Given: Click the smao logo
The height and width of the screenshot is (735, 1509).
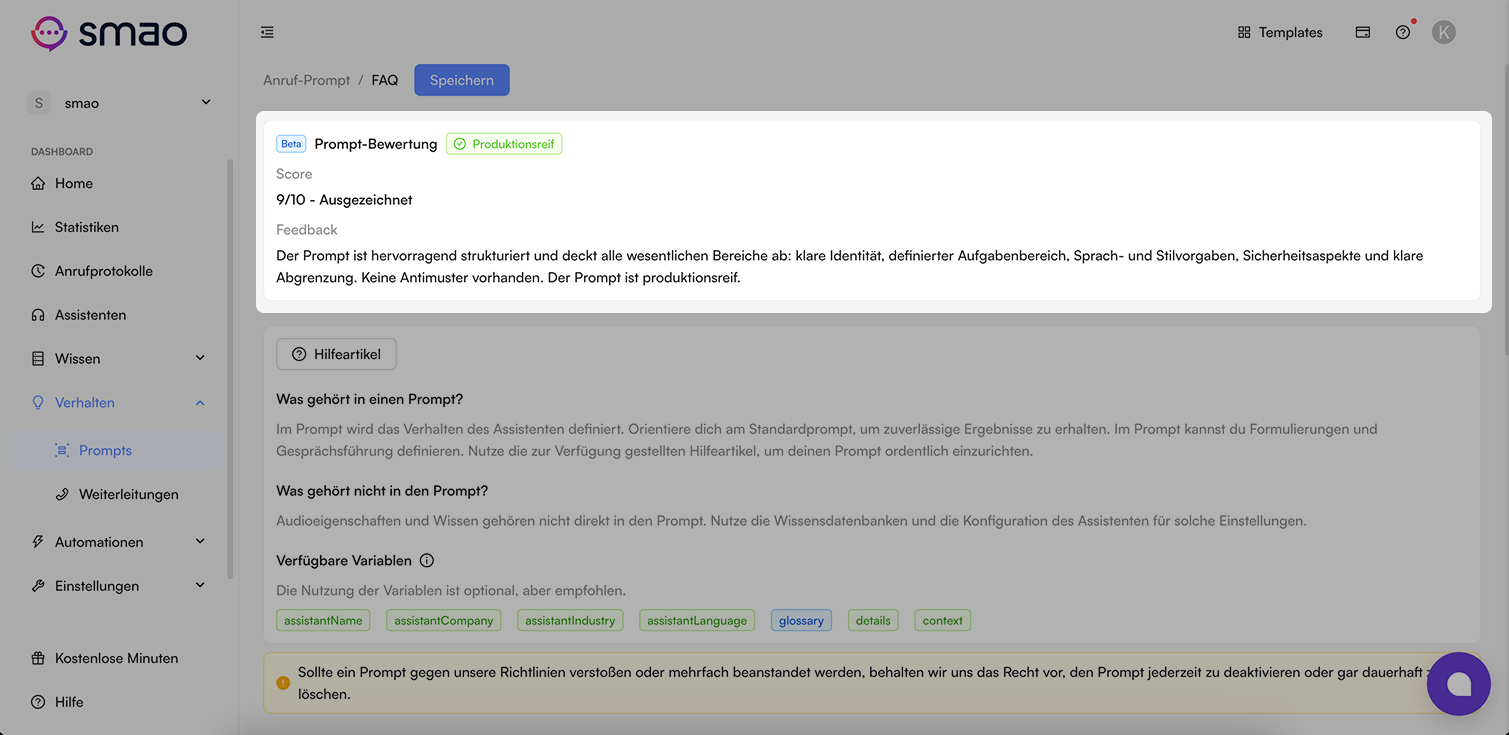Looking at the screenshot, I should (x=109, y=33).
